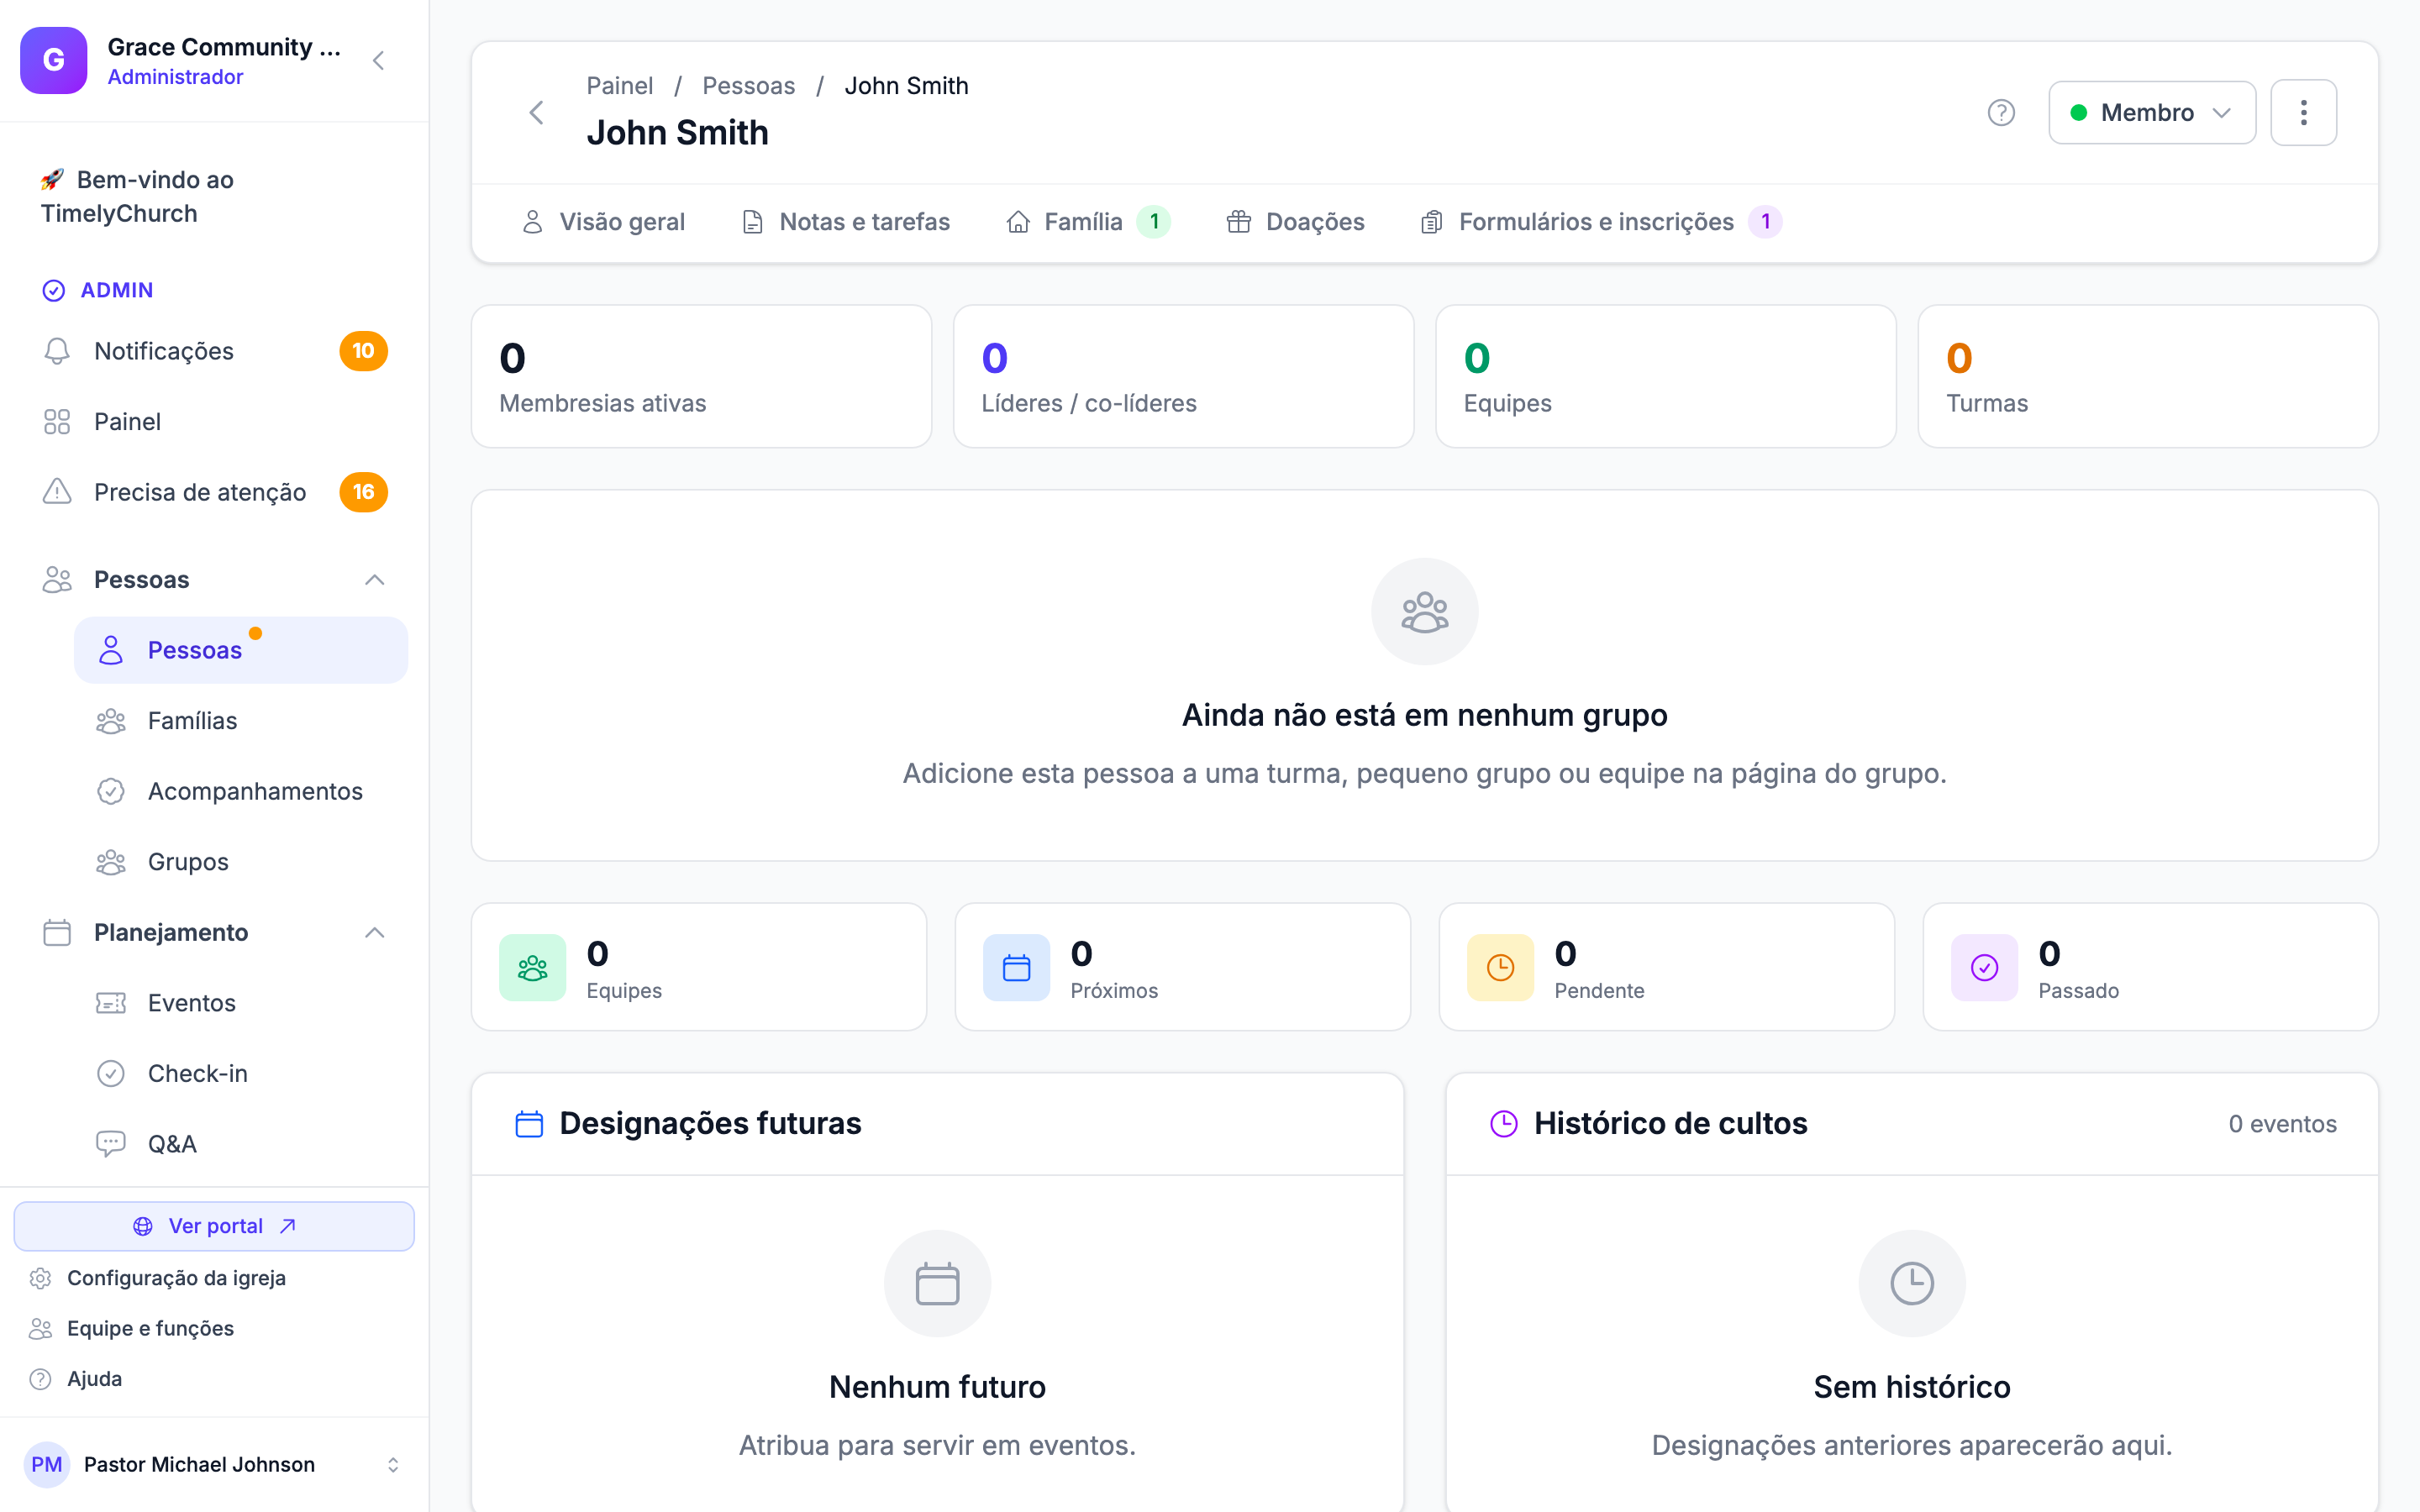Click the Configuração da igreja gear icon
The width and height of the screenshot is (2420, 1512).
point(40,1278)
